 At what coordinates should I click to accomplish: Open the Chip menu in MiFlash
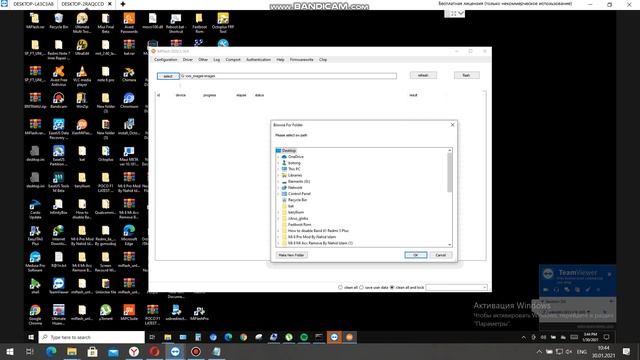[x=323, y=60]
